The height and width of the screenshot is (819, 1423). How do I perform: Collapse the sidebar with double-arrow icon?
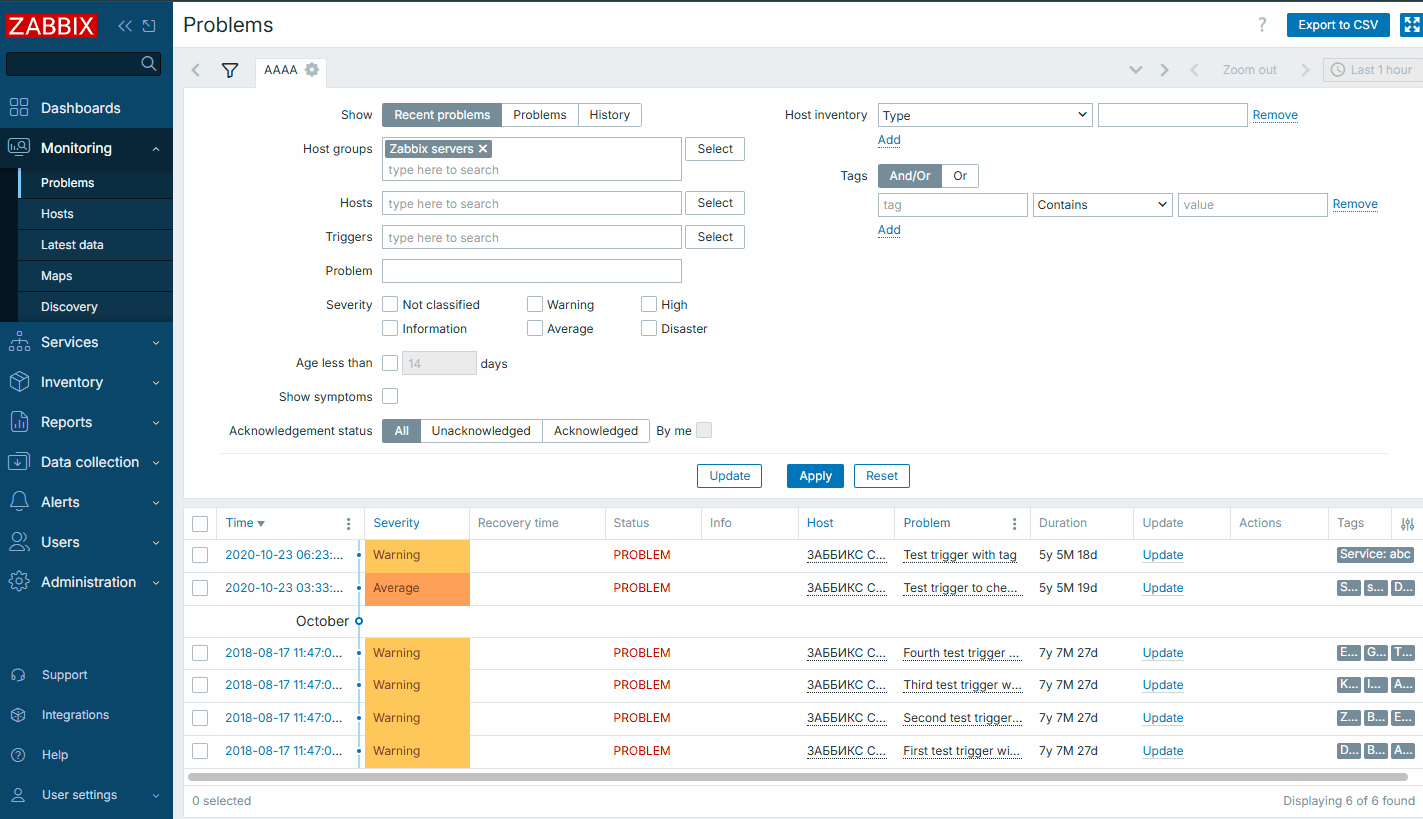click(x=125, y=26)
